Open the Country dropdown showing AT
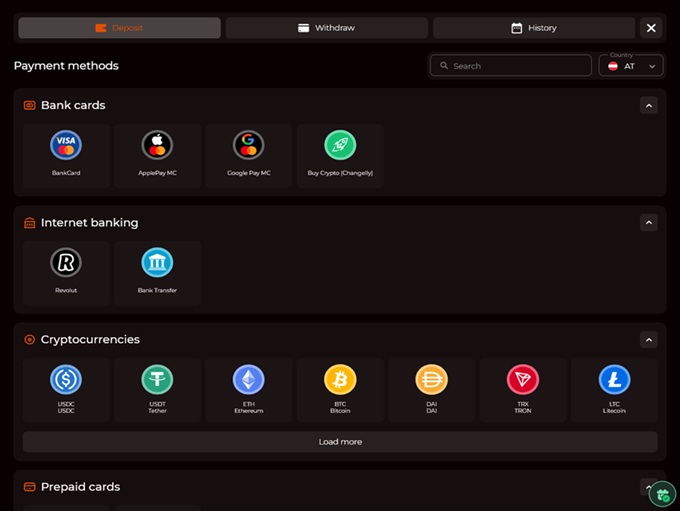The height and width of the screenshot is (511, 680). click(630, 66)
